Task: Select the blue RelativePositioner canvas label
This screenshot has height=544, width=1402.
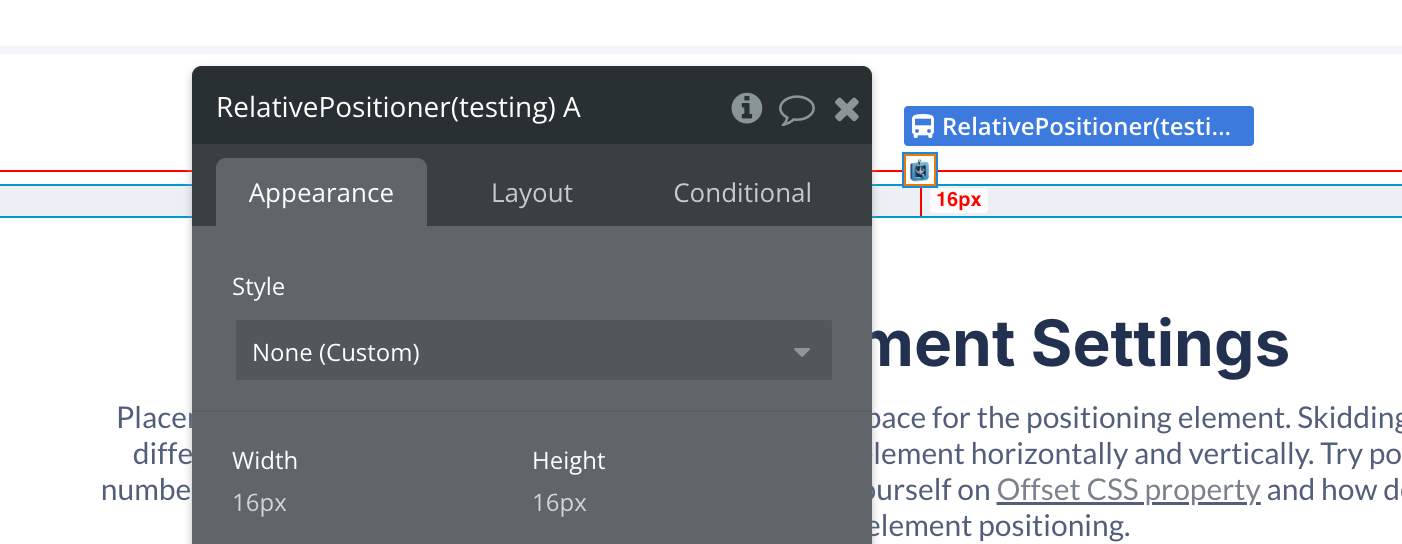Action: tap(1078, 127)
